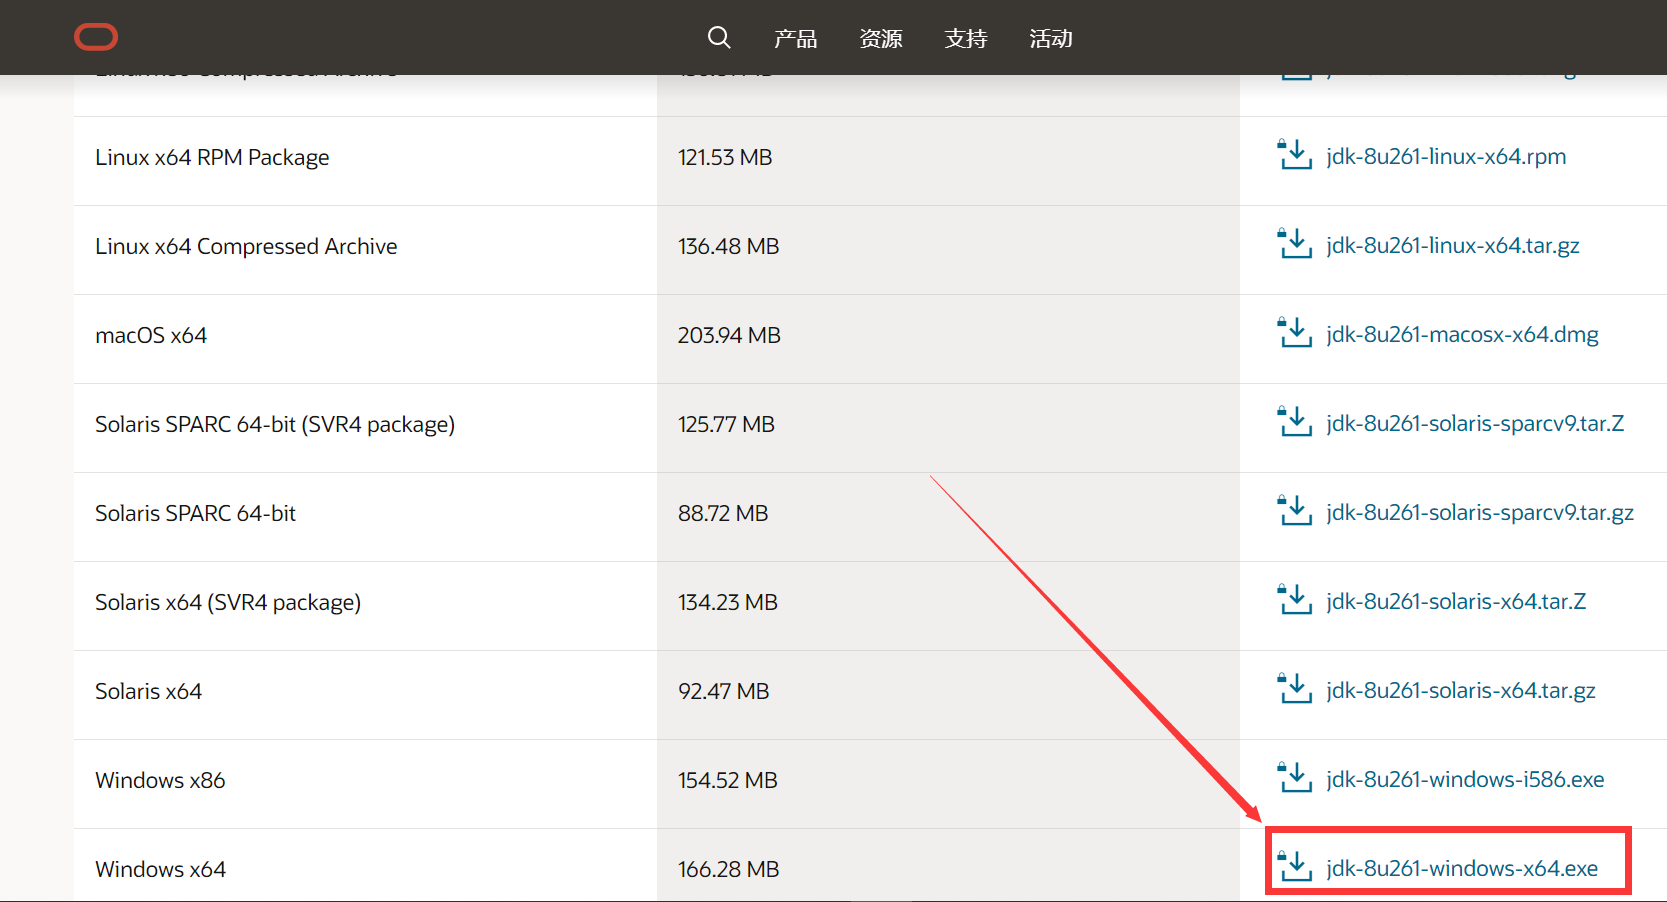The width and height of the screenshot is (1667, 902).
Task: Open the search magnifier icon
Action: click(x=719, y=38)
